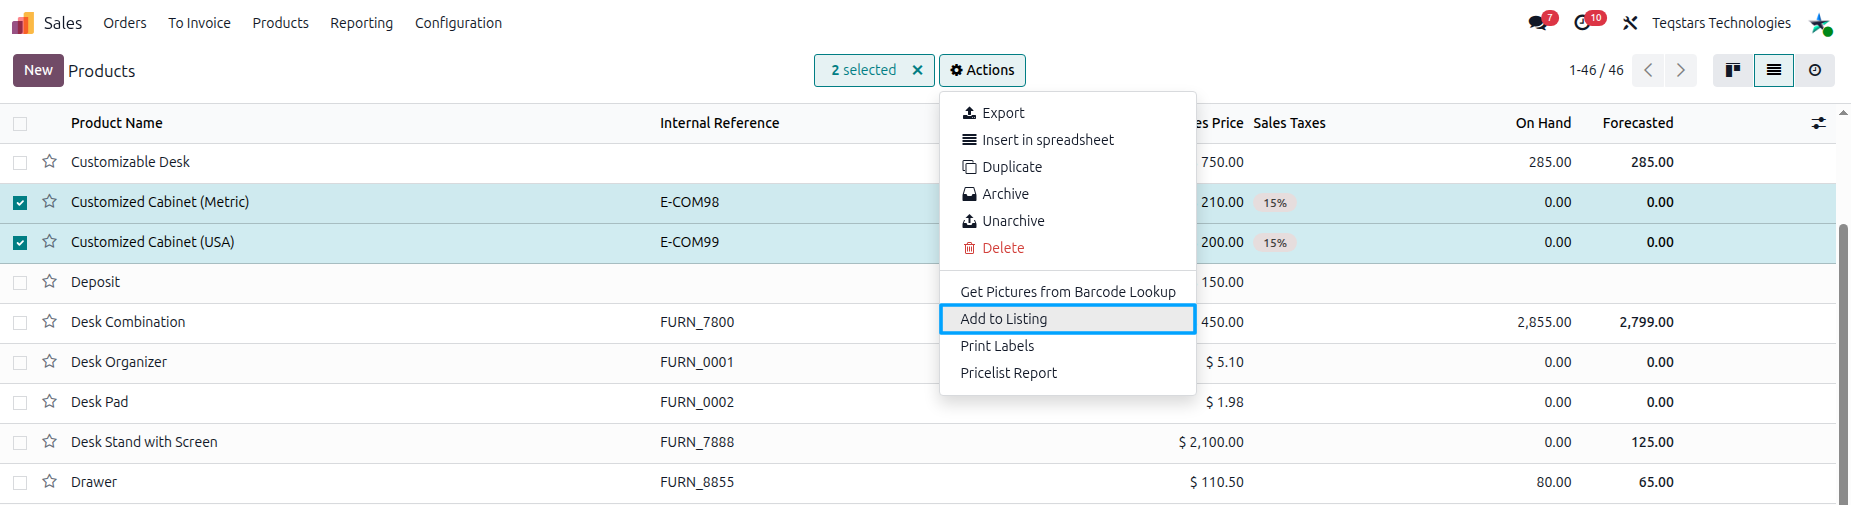Check Desk Stand with Screen checkbox
Screen dimensions: 1851x505
[x=20, y=442]
